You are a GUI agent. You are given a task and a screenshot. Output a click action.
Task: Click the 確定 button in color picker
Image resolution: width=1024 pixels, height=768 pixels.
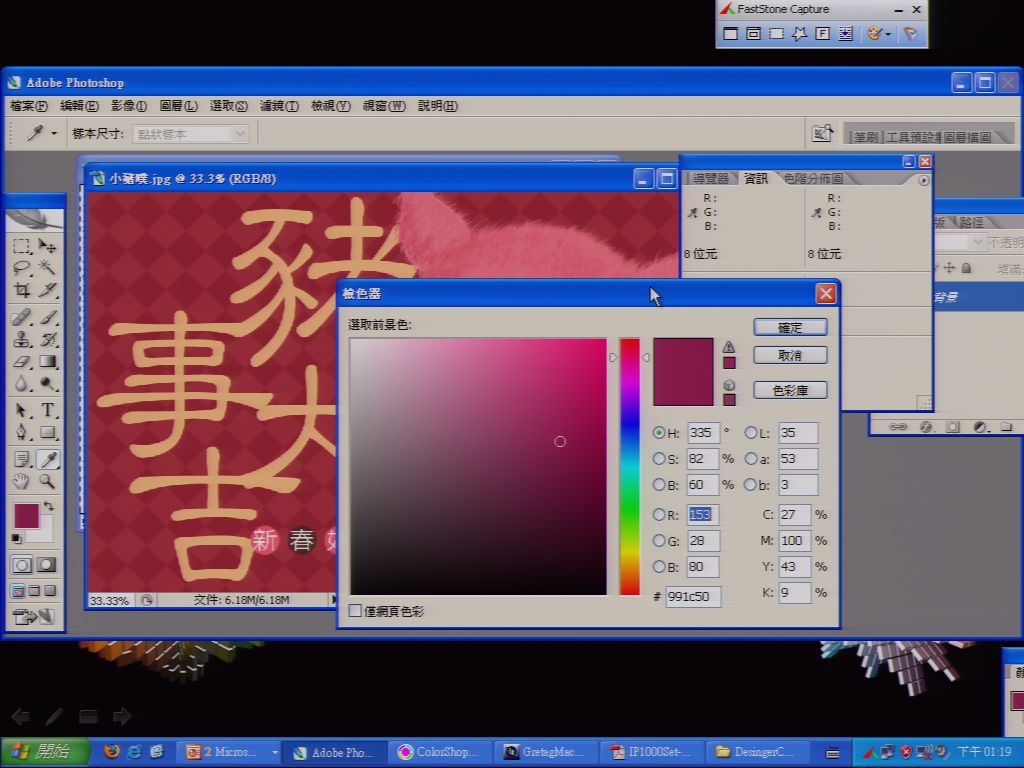tap(790, 327)
